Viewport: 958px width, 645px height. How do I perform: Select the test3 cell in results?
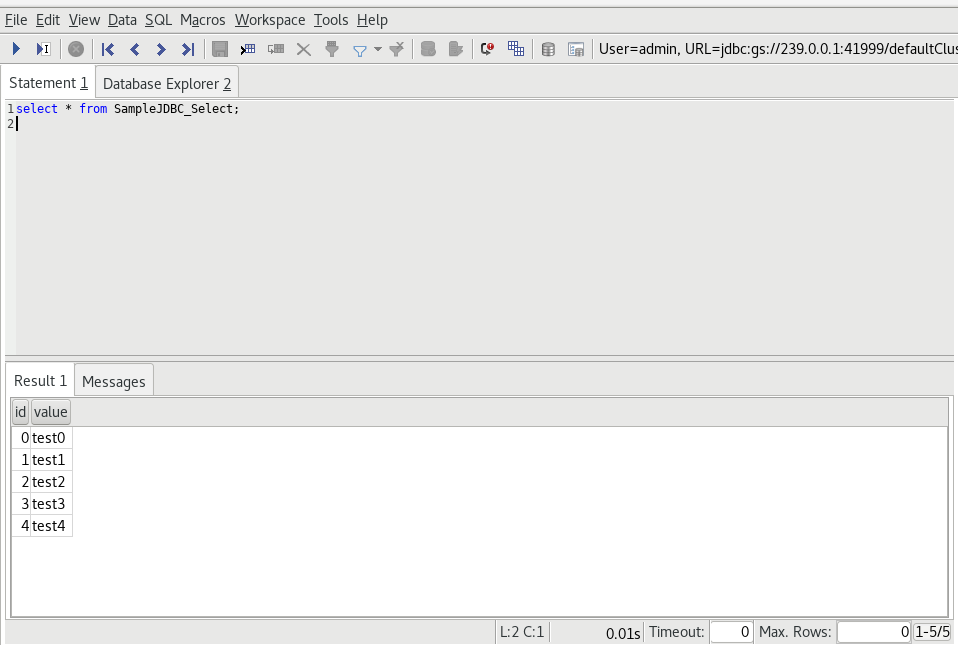coord(49,504)
